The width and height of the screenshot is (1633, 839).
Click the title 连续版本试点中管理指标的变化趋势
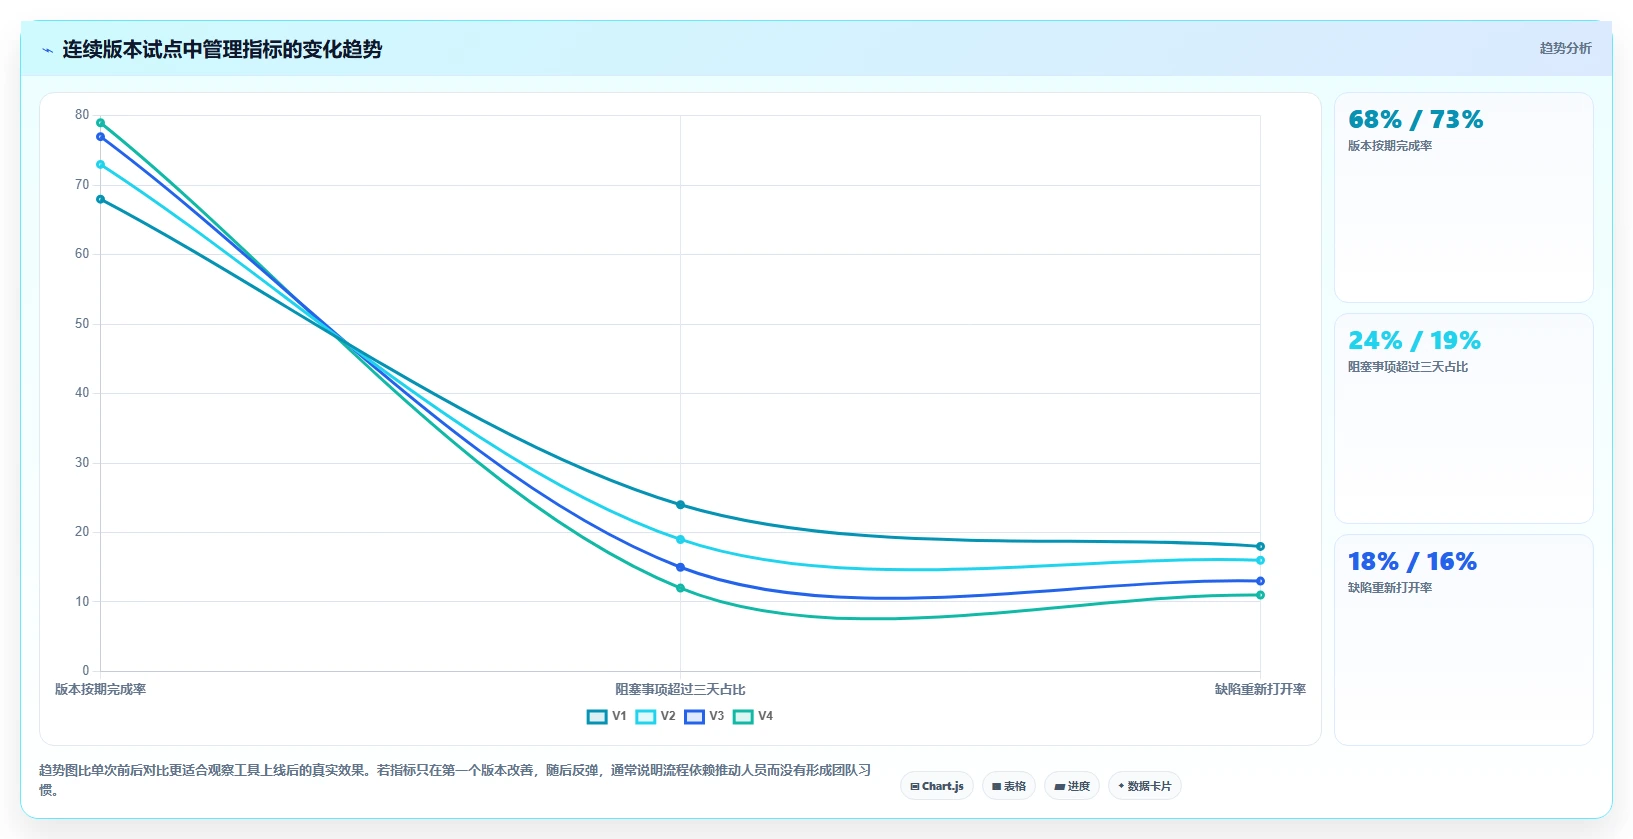click(222, 49)
